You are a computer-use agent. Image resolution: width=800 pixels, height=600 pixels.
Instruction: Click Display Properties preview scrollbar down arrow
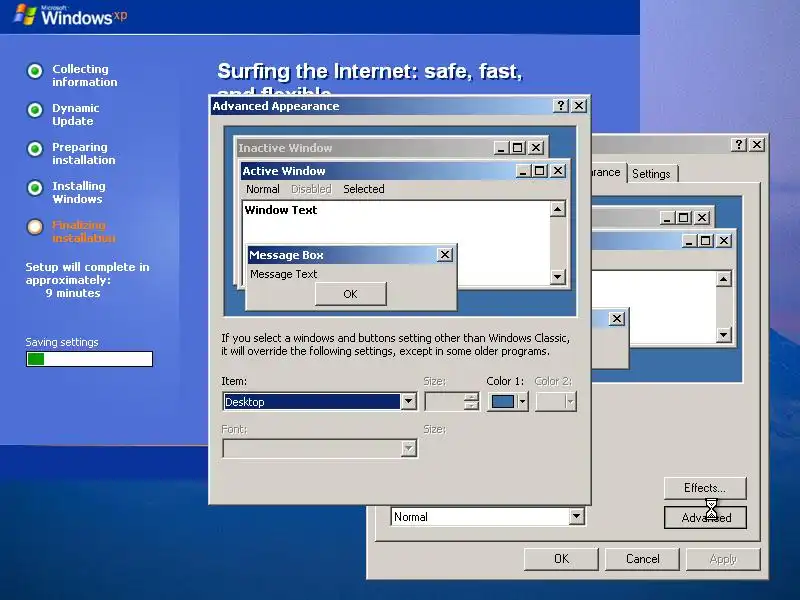point(723,335)
